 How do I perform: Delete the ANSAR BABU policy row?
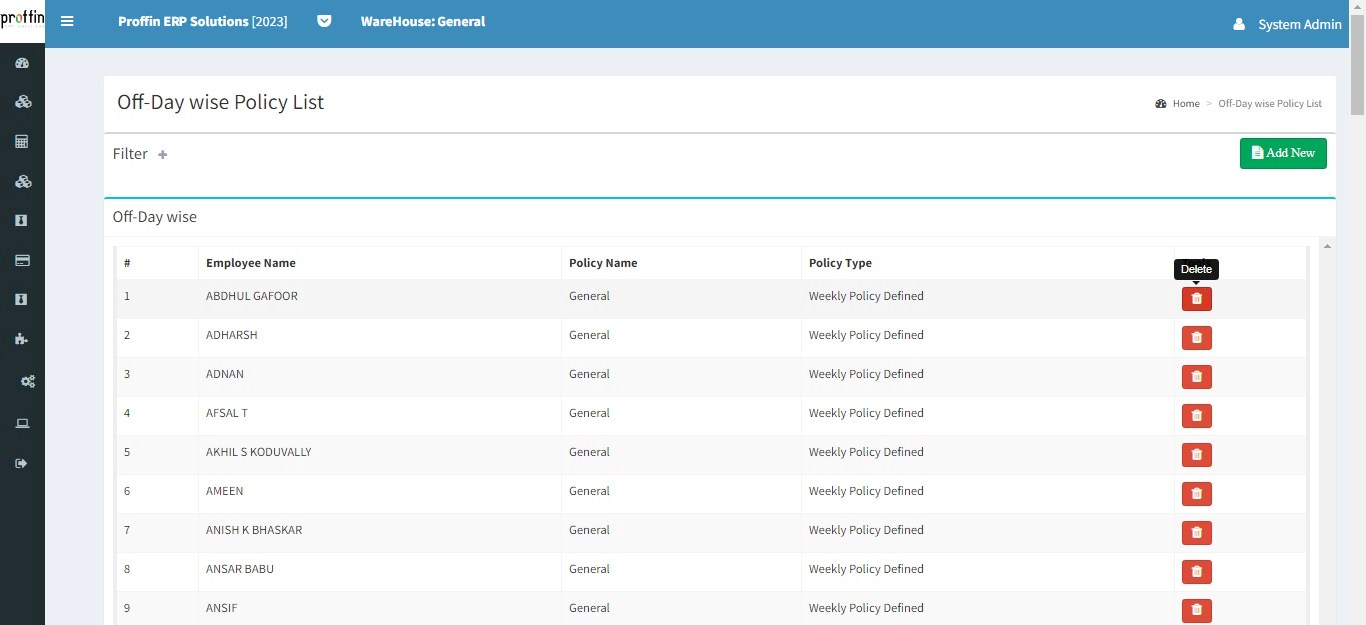1197,572
